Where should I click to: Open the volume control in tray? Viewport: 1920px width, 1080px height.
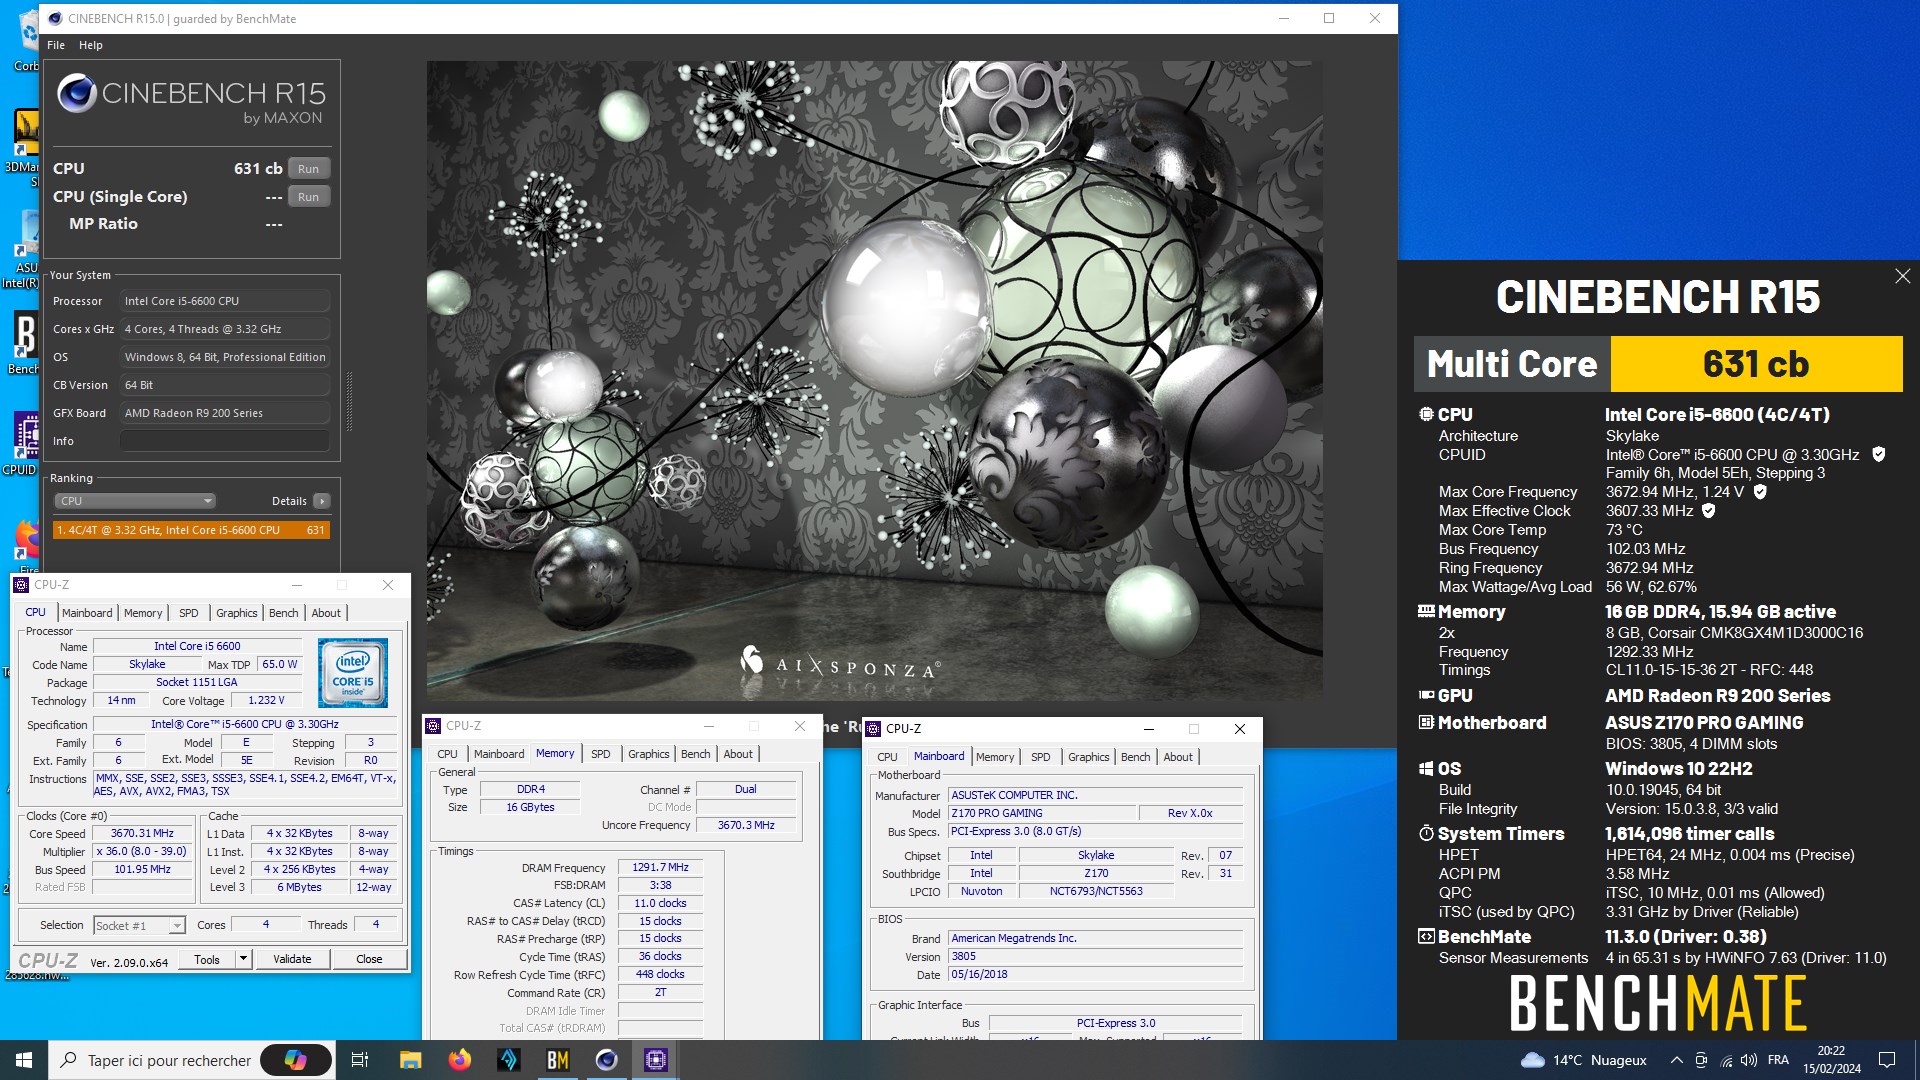point(1749,1060)
